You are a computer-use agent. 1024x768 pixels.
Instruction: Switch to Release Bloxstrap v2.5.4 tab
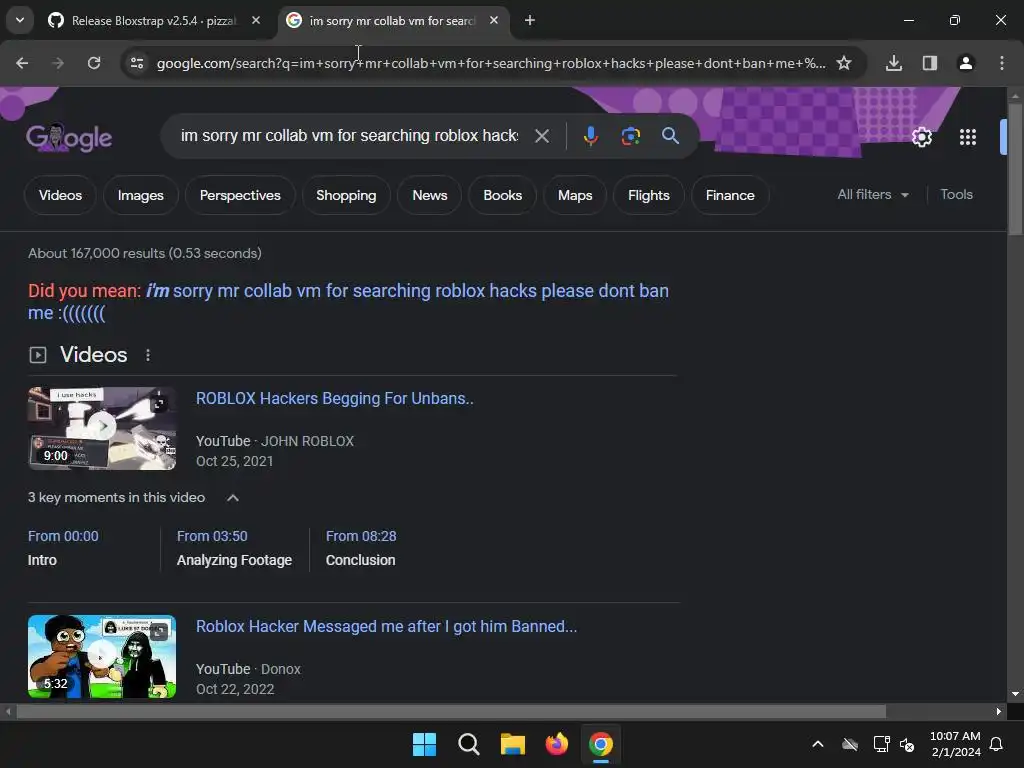pyautogui.click(x=155, y=21)
